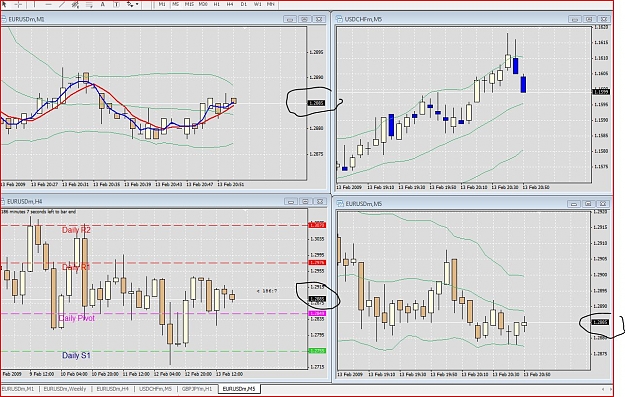Switch timeframe to M30
The width and height of the screenshot is (625, 397).
pos(203,4)
